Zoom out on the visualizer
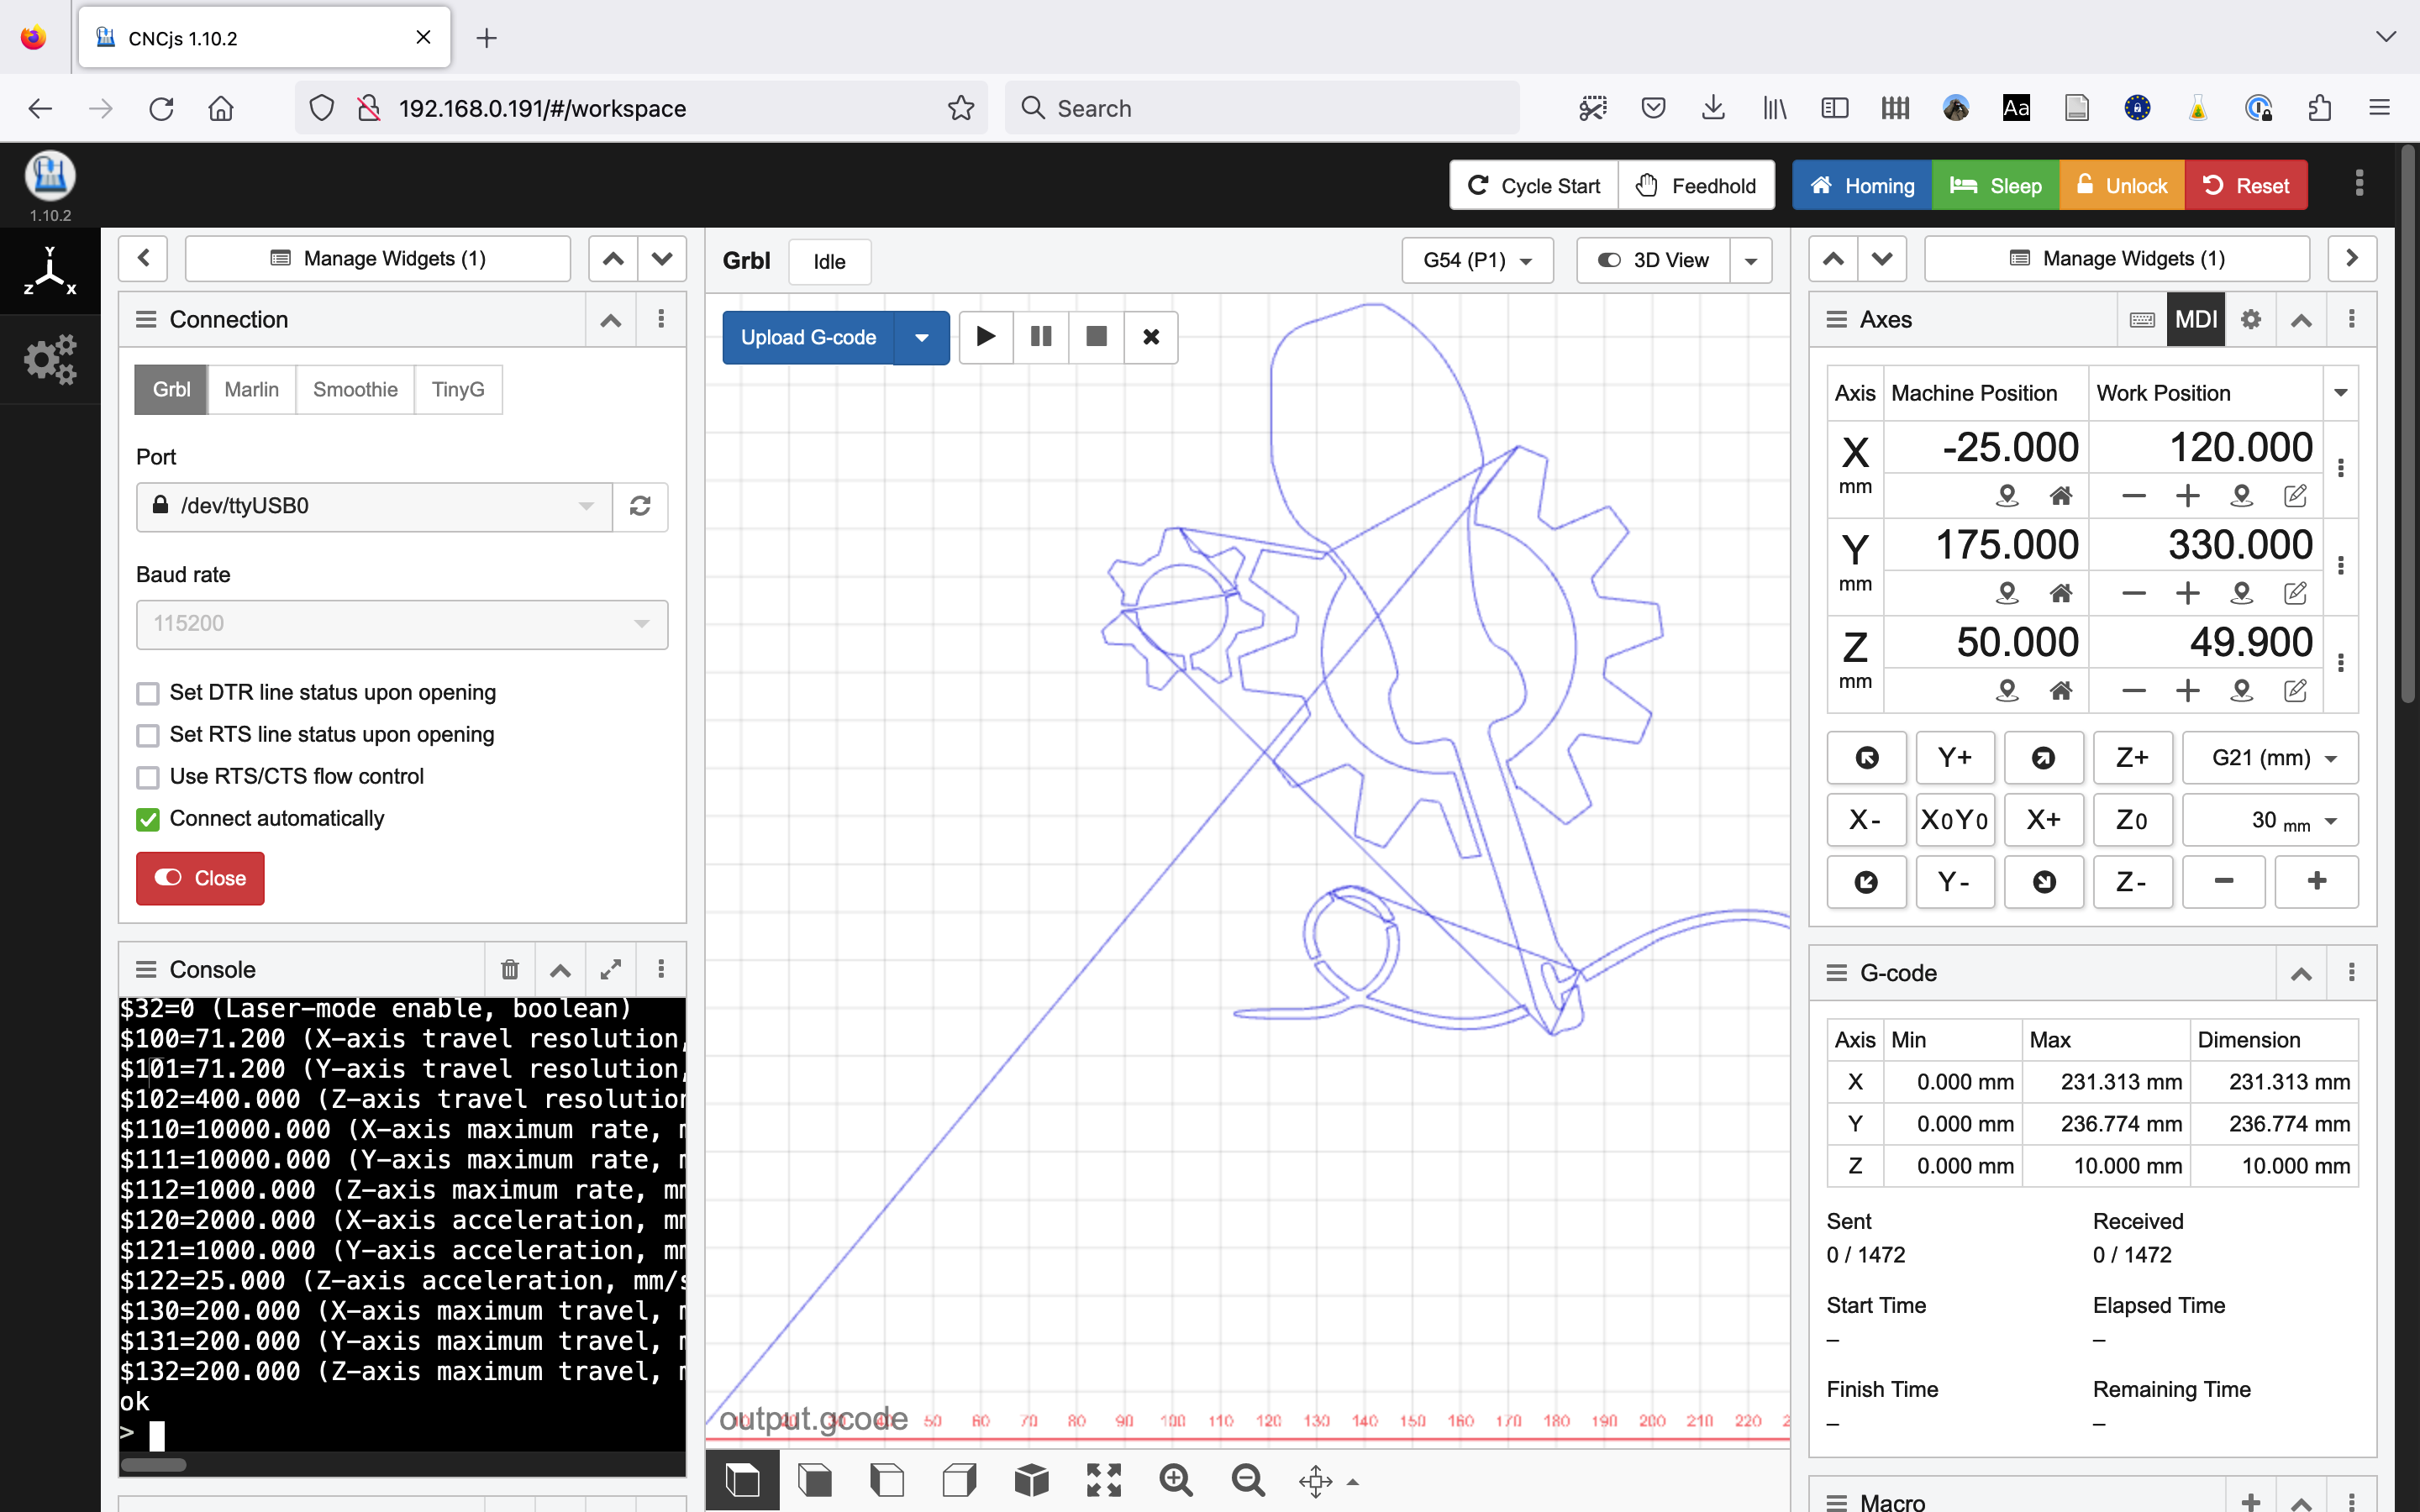 (1248, 1480)
